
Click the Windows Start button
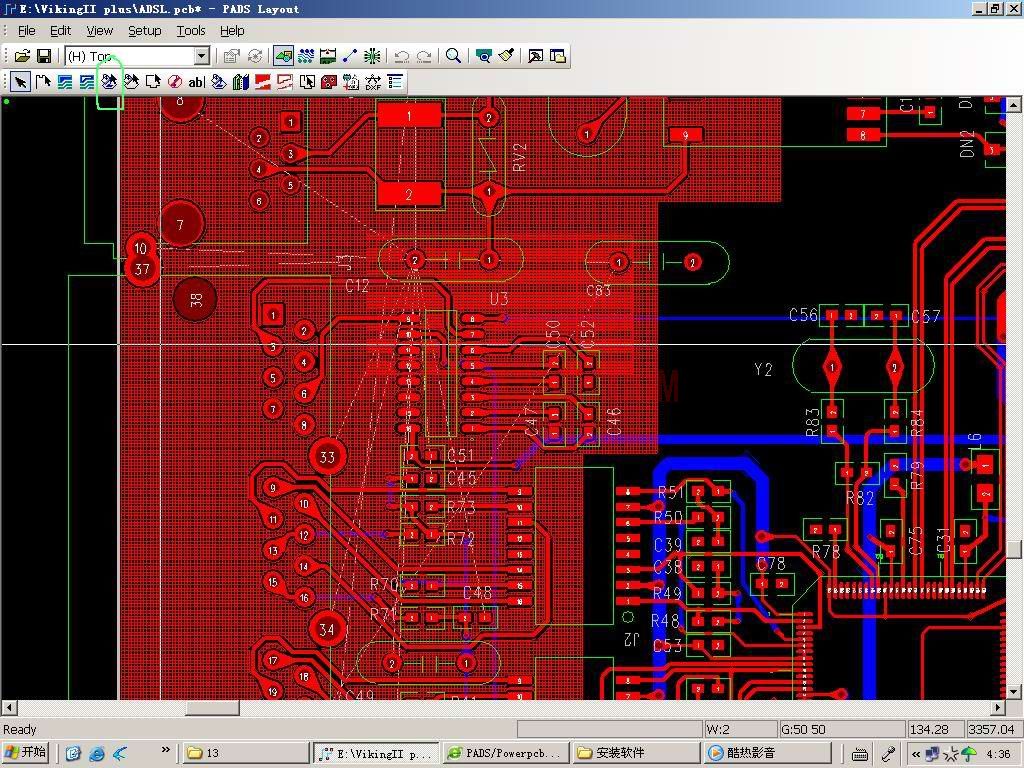(x=27, y=753)
